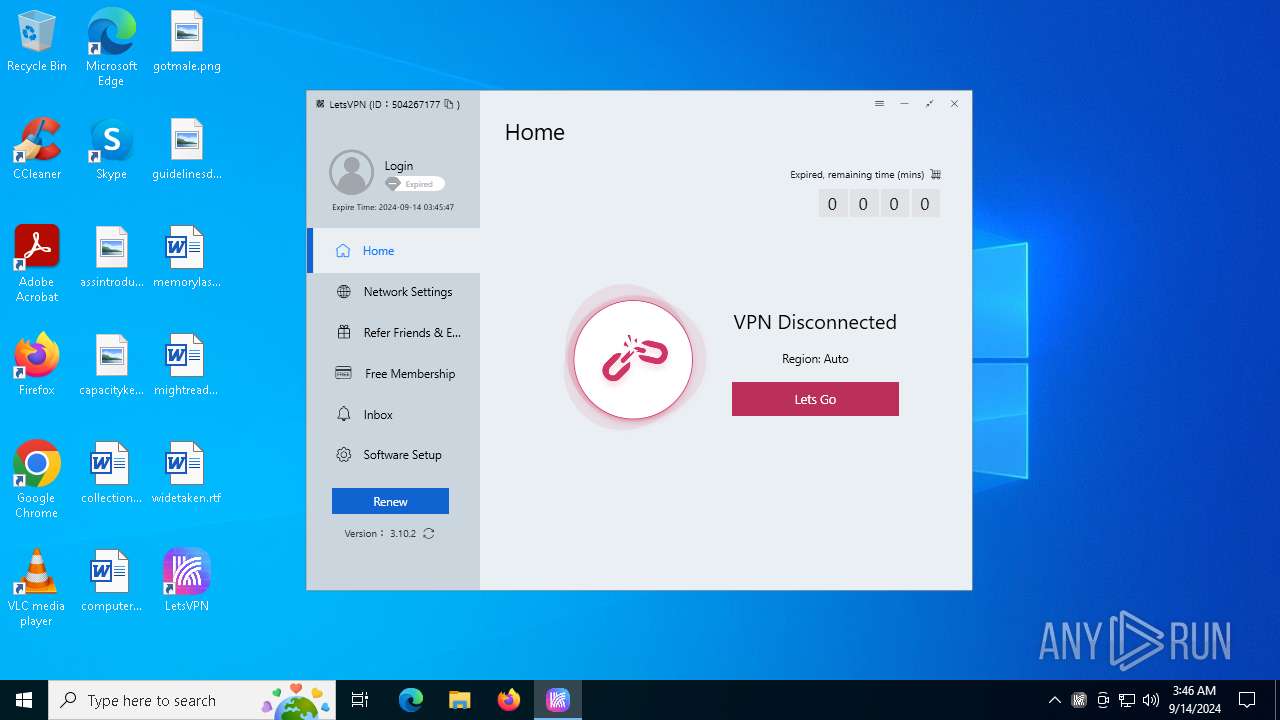This screenshot has width=1280, height=720.
Task: Open File Explorer from the taskbar
Action: coord(459,700)
